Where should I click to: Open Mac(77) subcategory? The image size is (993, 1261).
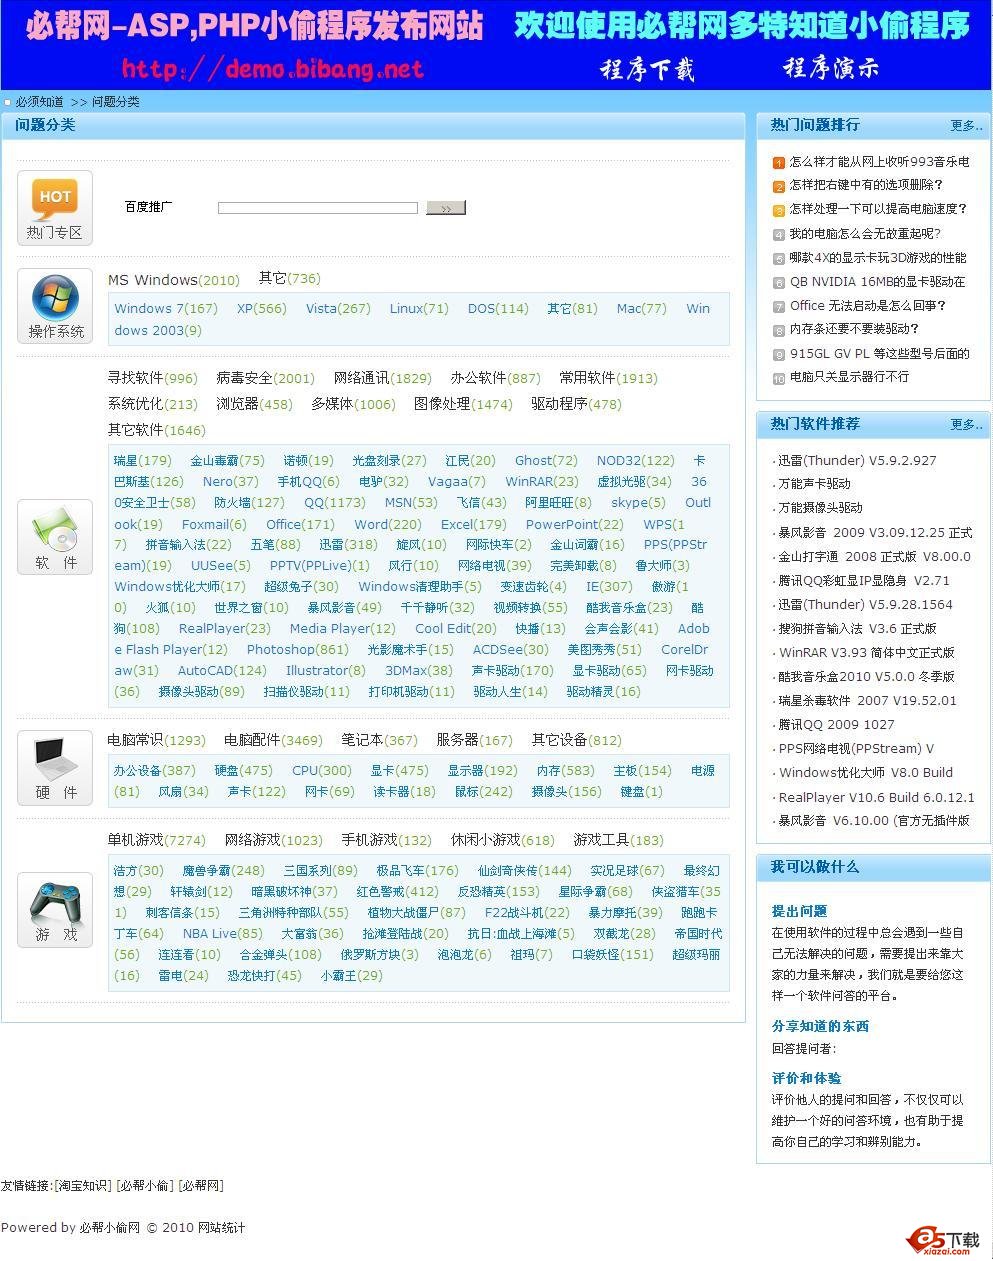[642, 309]
